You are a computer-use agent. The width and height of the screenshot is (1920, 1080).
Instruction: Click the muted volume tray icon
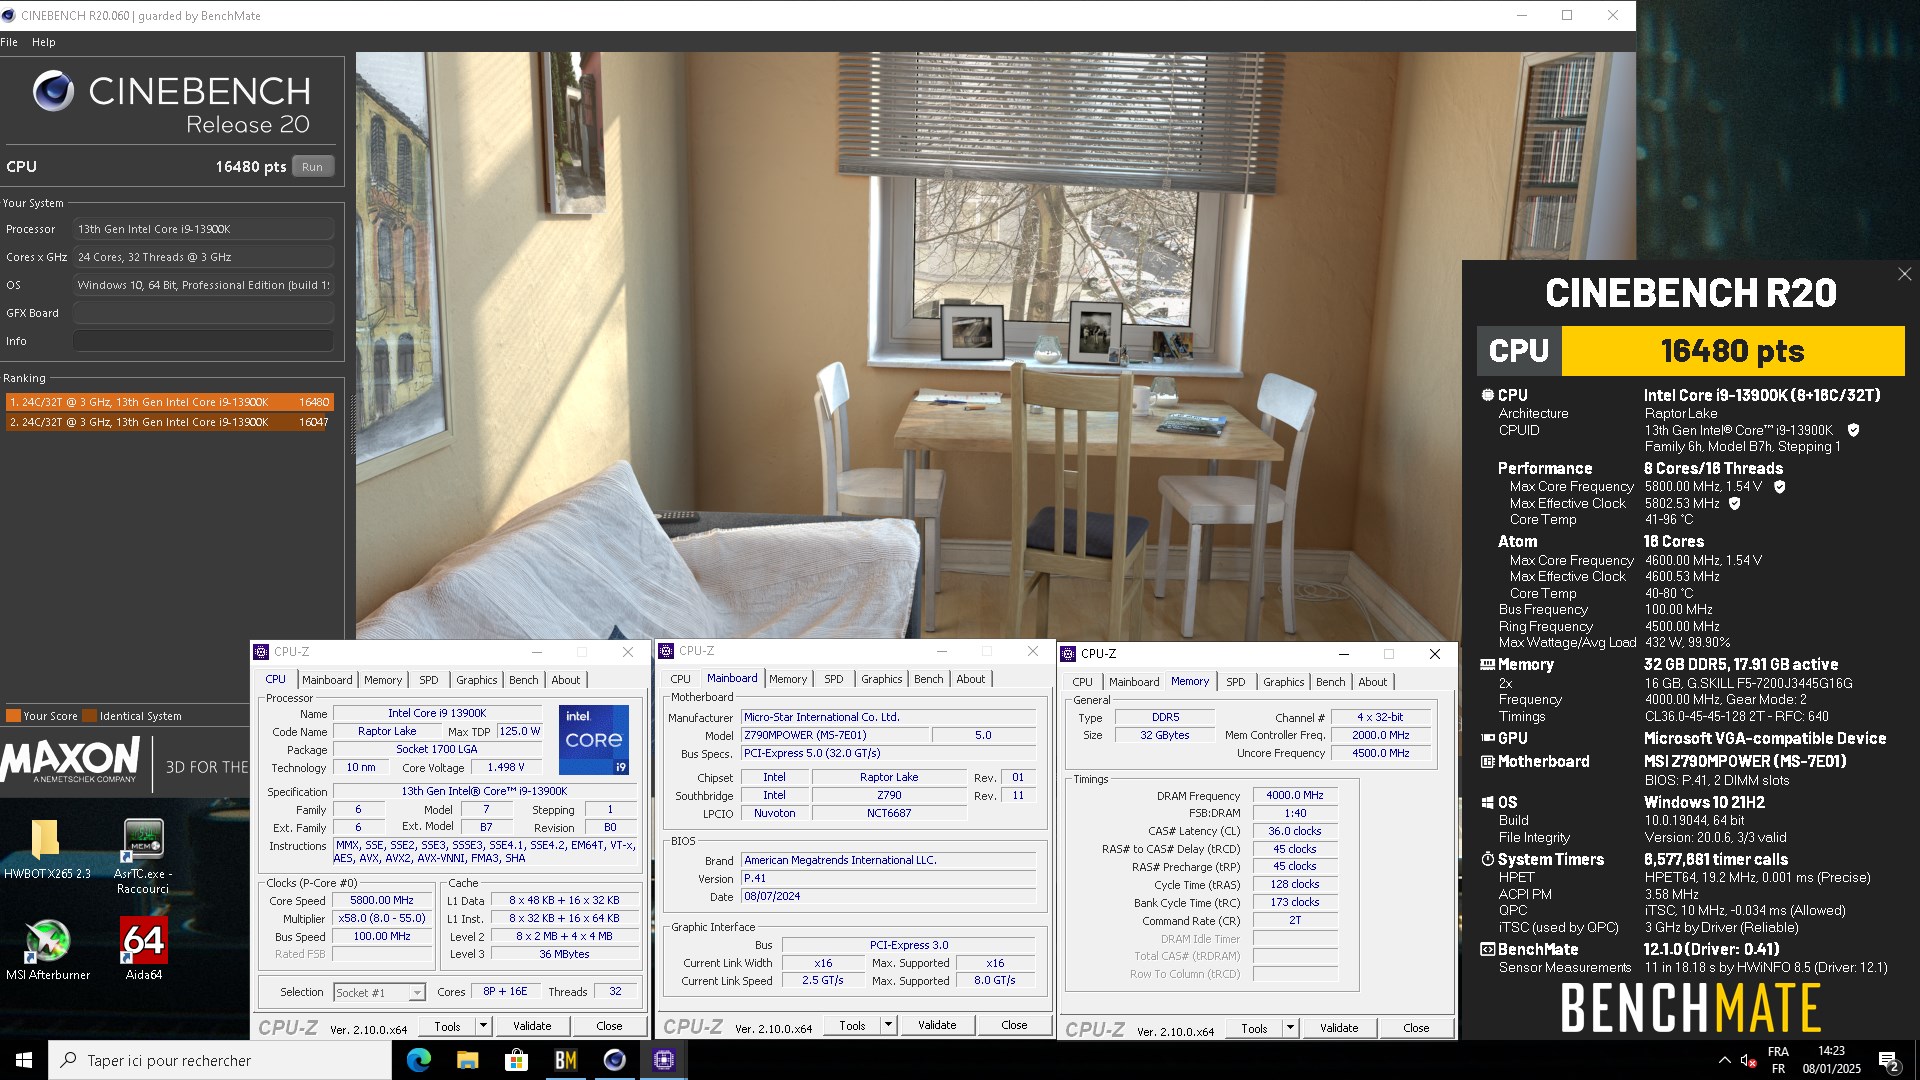click(x=1749, y=1060)
